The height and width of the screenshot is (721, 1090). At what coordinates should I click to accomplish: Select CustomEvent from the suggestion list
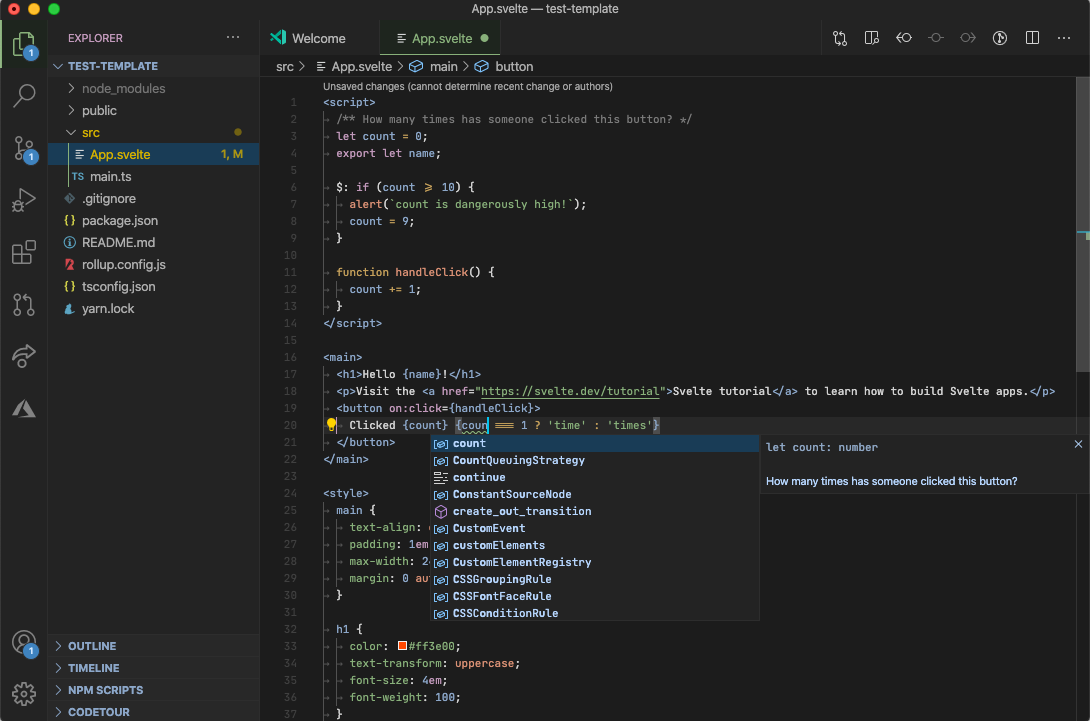point(488,528)
